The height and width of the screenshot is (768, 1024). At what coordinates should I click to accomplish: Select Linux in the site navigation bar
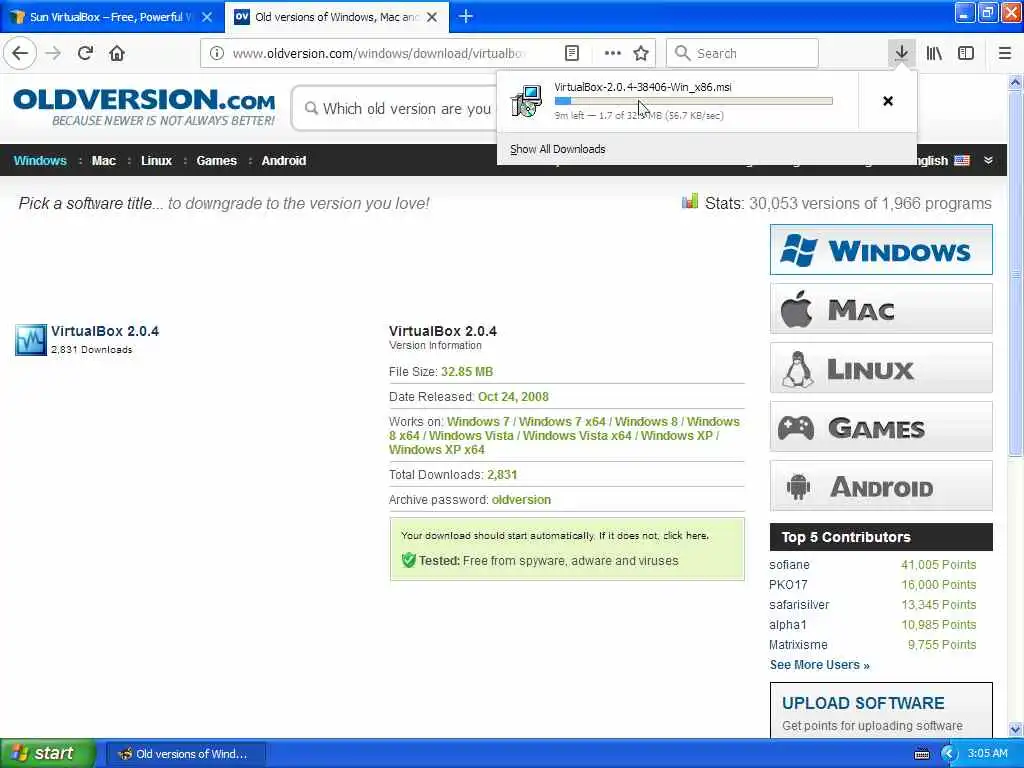(x=156, y=161)
